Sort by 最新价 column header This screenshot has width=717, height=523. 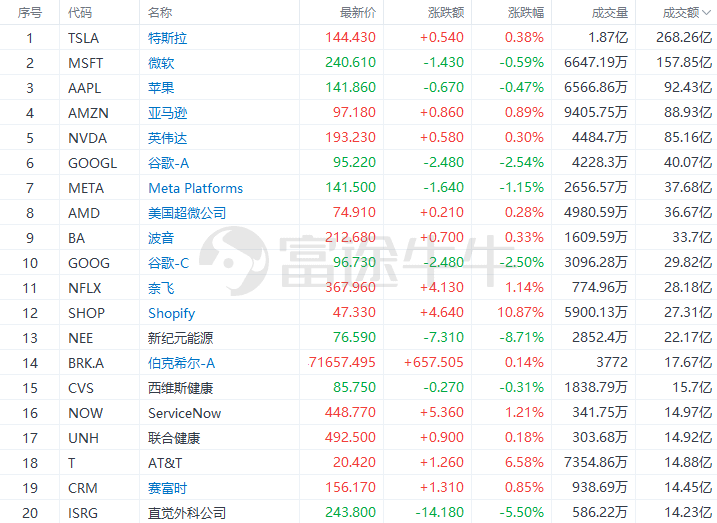[x=357, y=13]
